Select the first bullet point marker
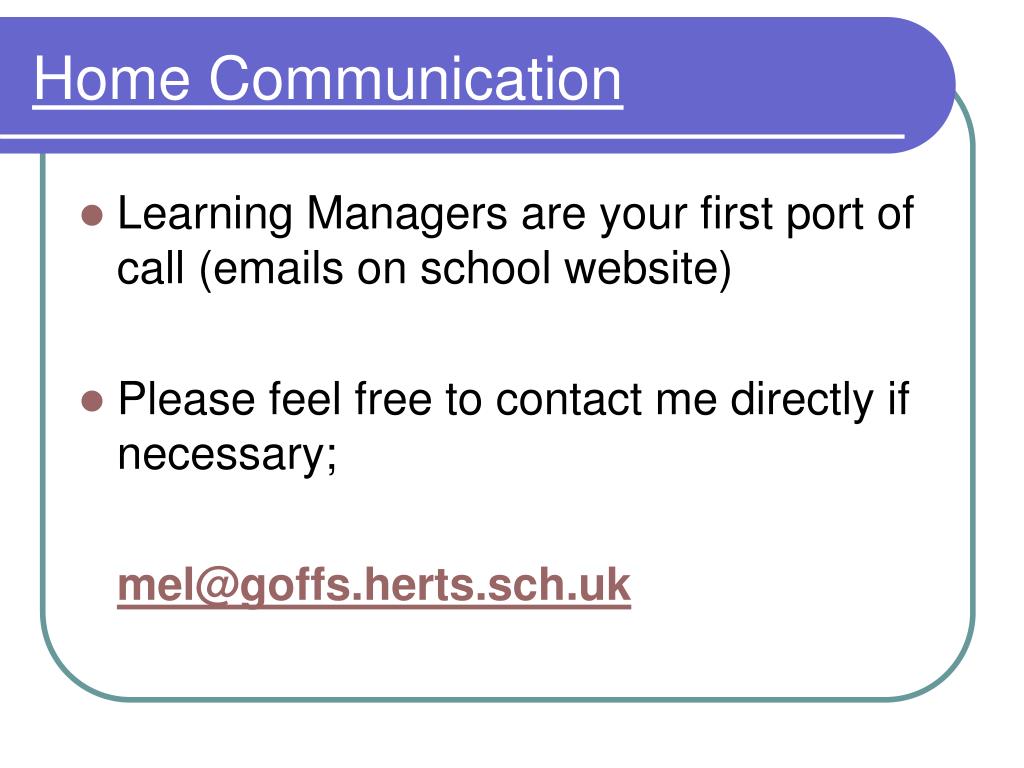 coord(93,215)
